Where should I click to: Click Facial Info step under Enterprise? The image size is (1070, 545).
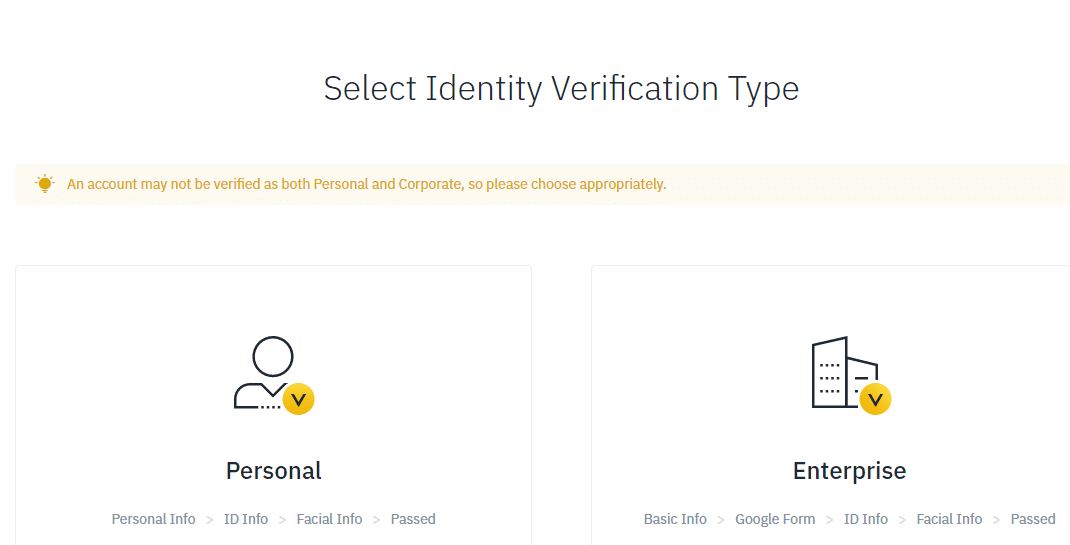tap(949, 519)
